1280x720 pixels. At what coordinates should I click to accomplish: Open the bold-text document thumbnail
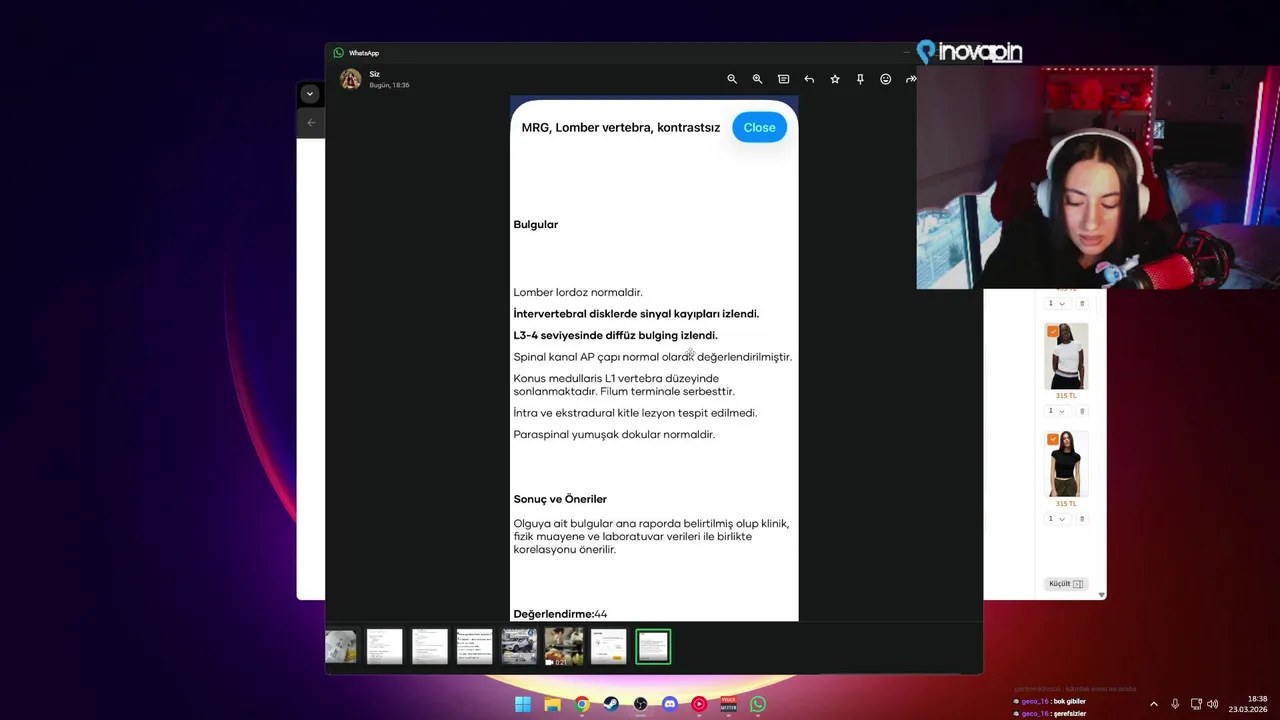pyautogui.click(x=474, y=647)
